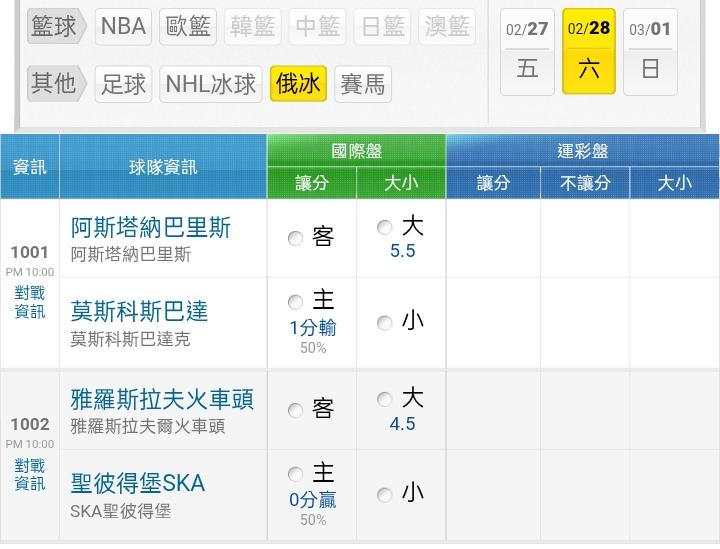This screenshot has height=549, width=720.
Task: Select 客 radio for game 1002
Action: pyautogui.click(x=295, y=410)
